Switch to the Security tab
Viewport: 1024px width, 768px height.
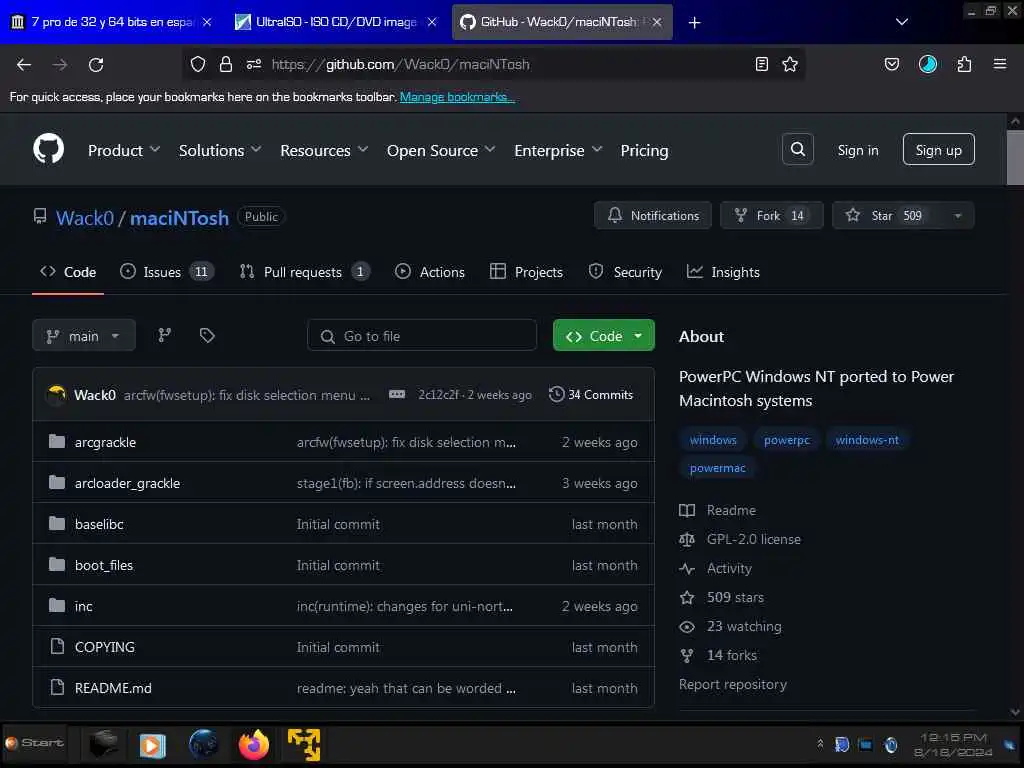[625, 272]
